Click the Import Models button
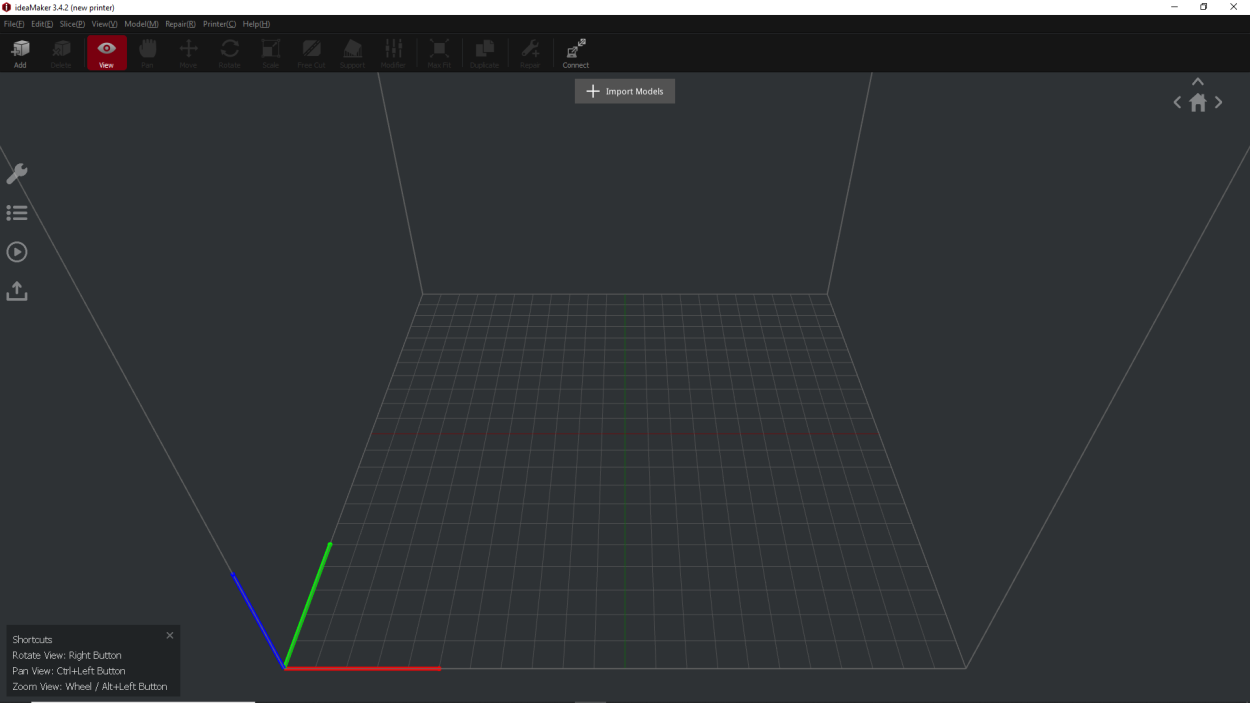The height and width of the screenshot is (703, 1250). coord(625,91)
